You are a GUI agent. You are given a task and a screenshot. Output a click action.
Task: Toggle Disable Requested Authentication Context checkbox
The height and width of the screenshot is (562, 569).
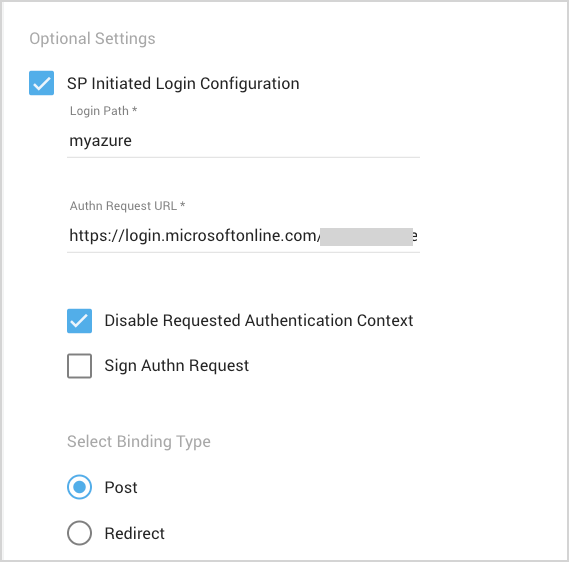(79, 321)
